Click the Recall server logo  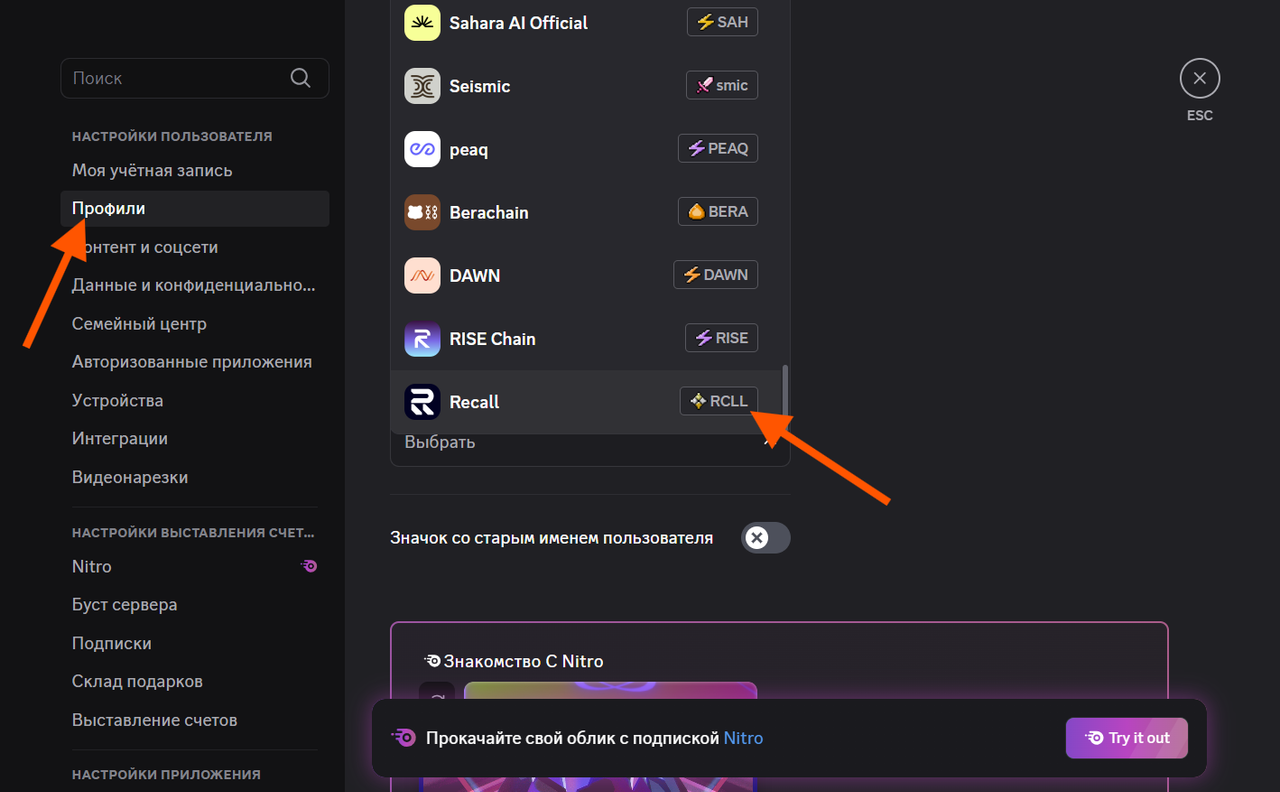tap(422, 401)
